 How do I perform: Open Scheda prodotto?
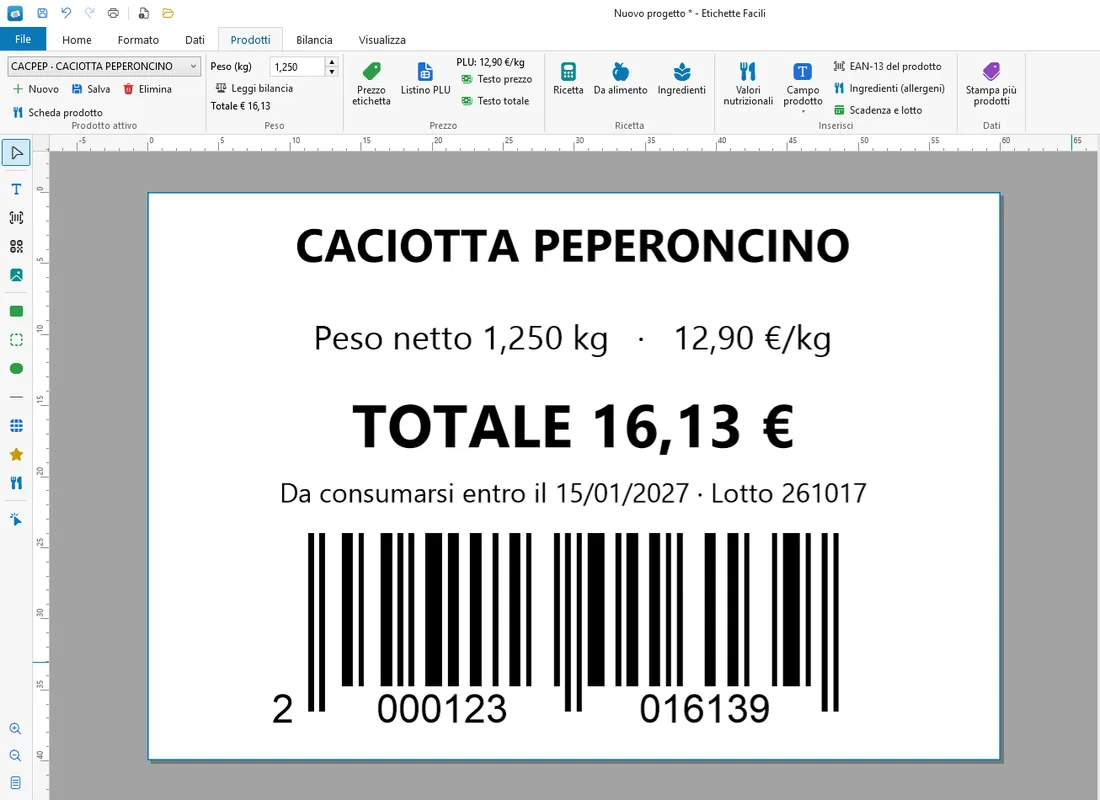click(58, 112)
